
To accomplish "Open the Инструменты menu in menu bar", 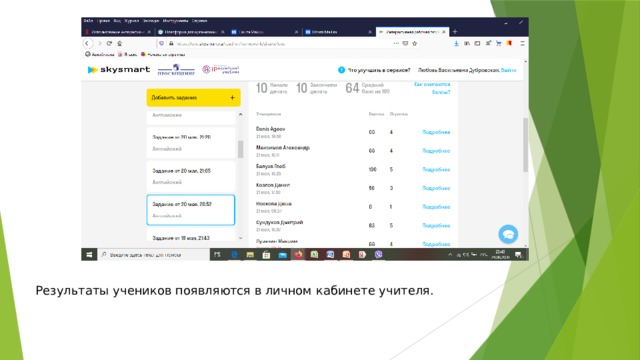I will pyautogui.click(x=176, y=20).
